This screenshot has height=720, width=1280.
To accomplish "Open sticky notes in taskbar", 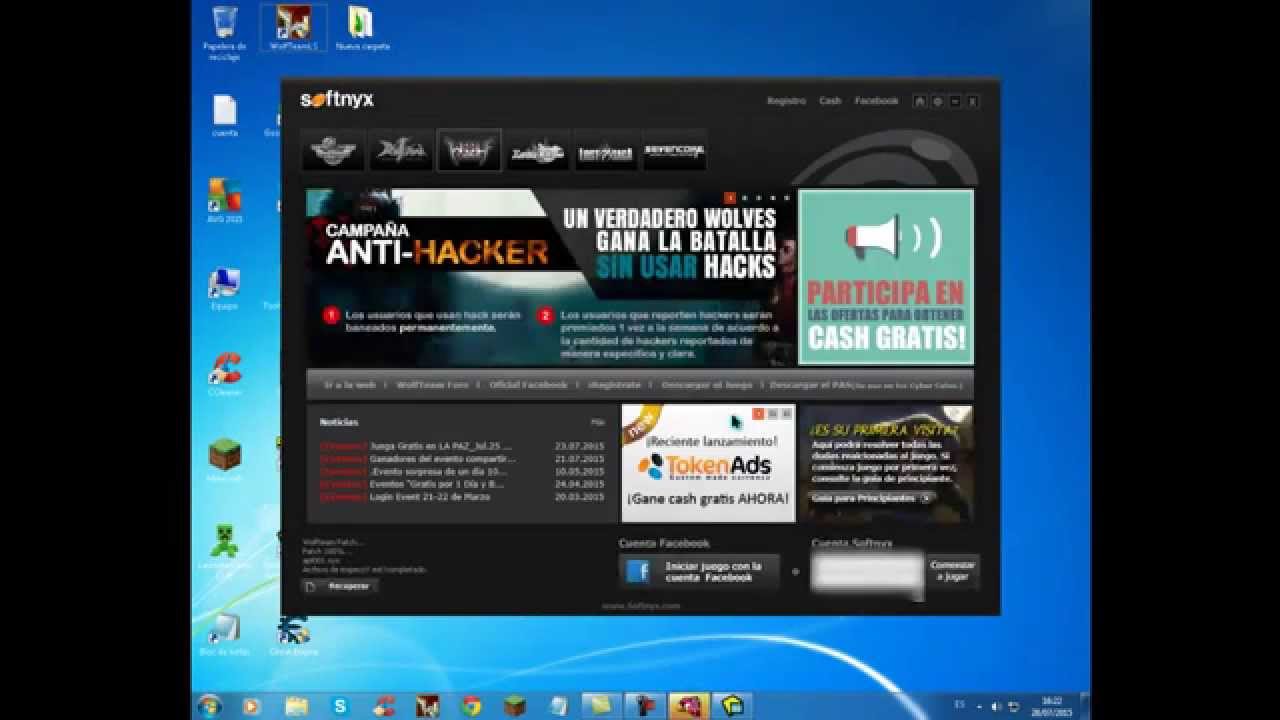I will click(x=601, y=706).
